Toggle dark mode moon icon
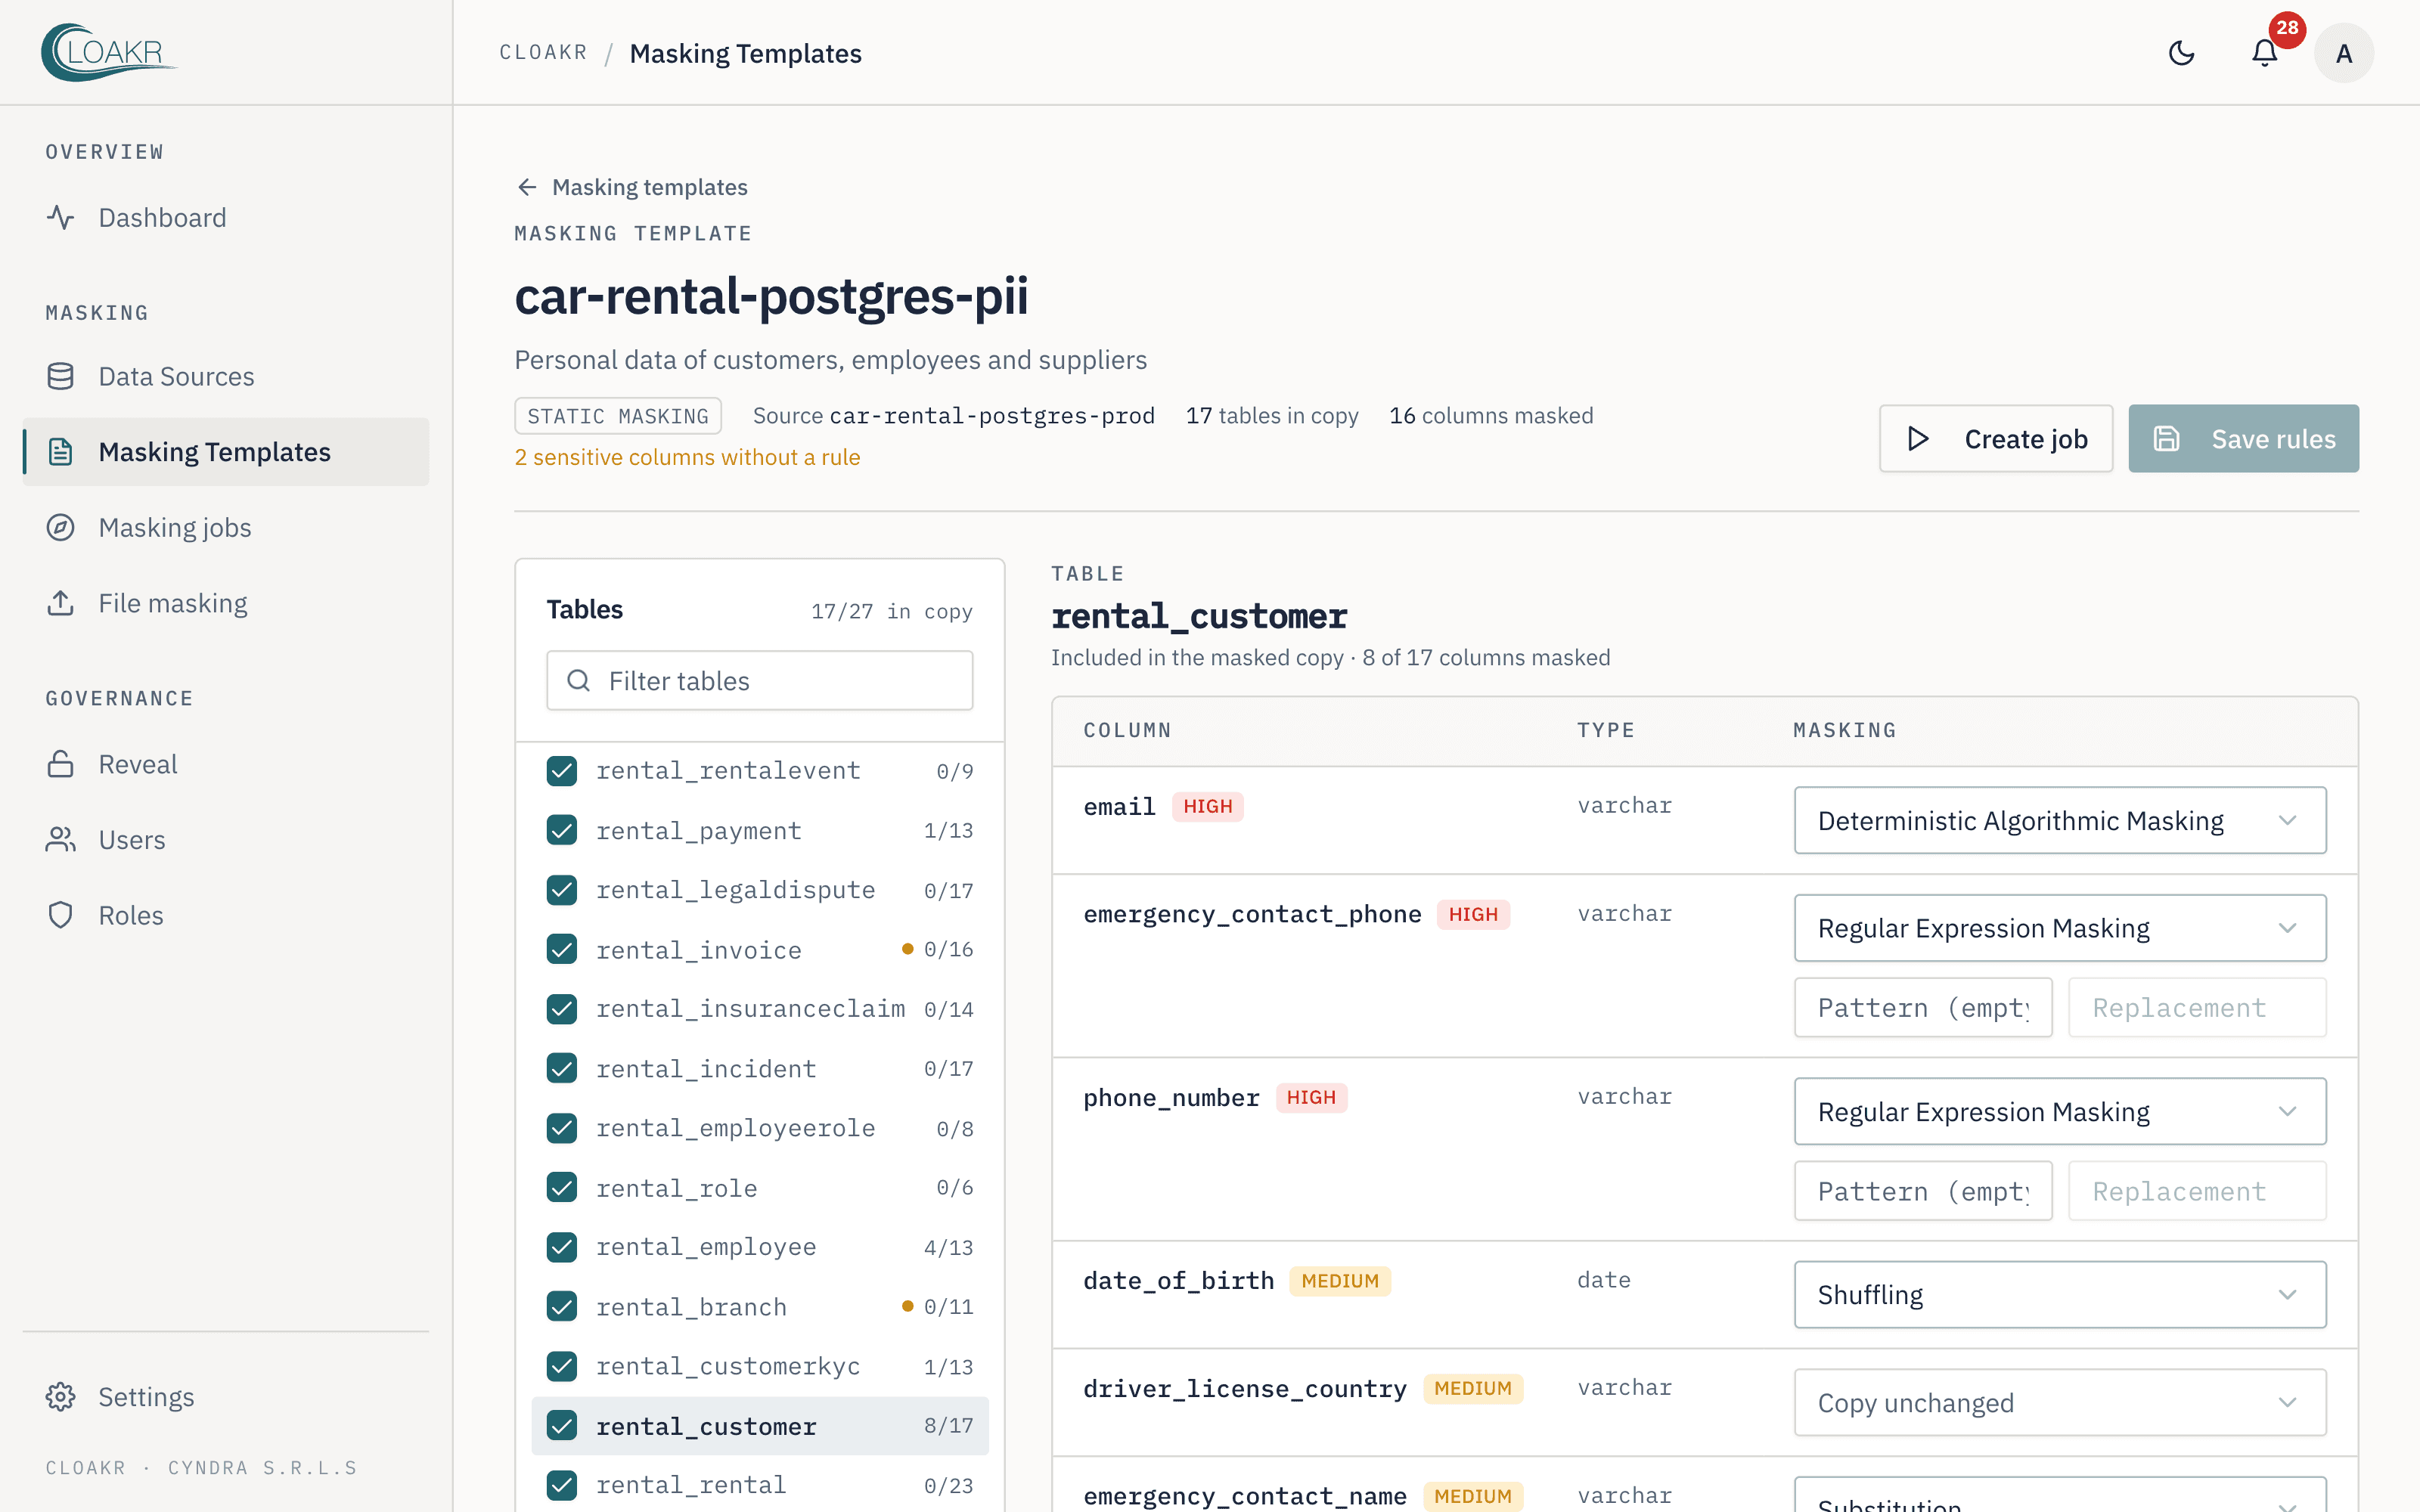The height and width of the screenshot is (1512, 2420). point(2181,53)
